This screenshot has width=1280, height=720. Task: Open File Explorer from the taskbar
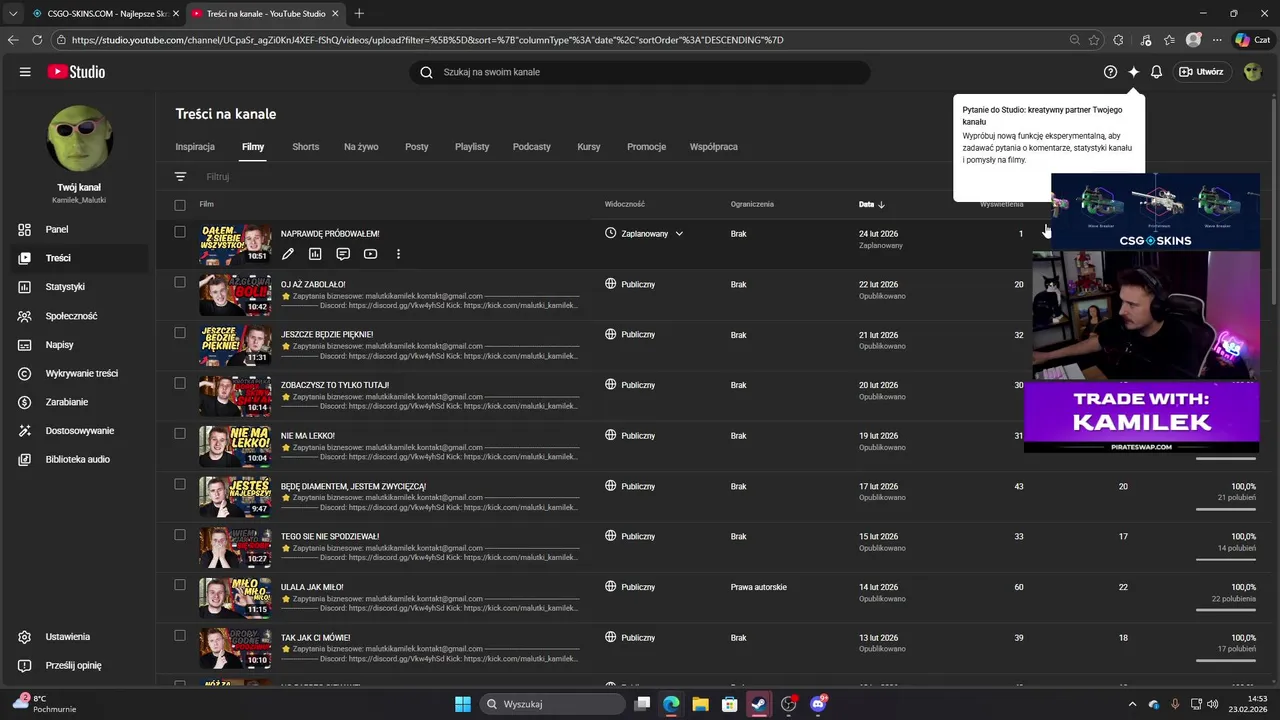point(700,704)
